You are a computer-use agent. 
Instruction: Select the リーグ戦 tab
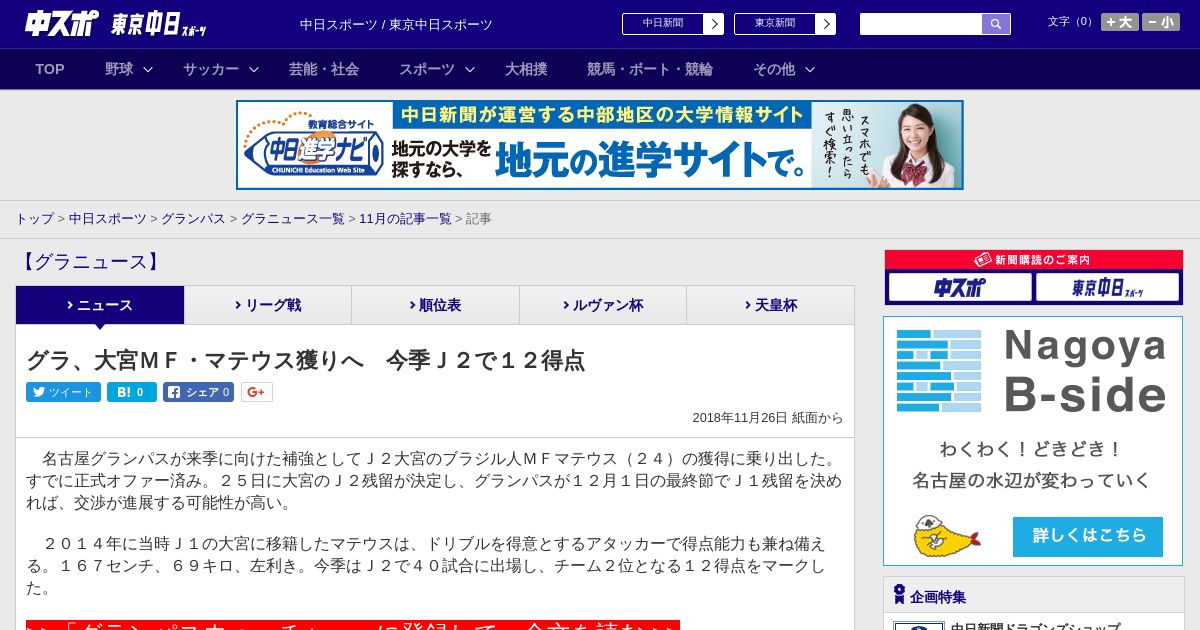pyautogui.click(x=268, y=305)
